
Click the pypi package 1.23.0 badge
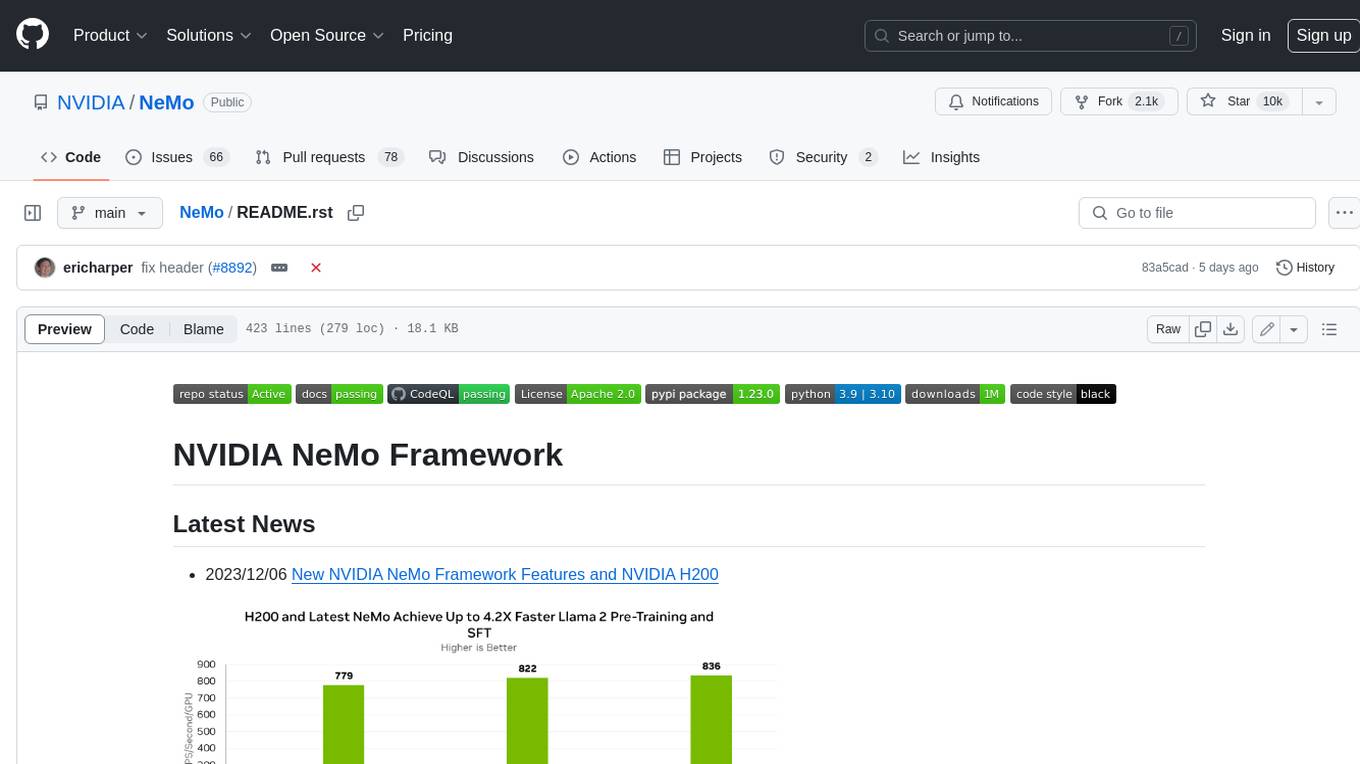point(712,394)
